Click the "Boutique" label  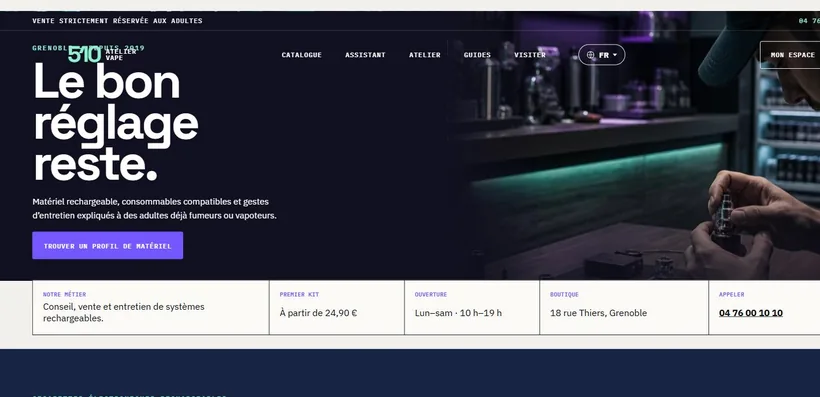tap(564, 294)
